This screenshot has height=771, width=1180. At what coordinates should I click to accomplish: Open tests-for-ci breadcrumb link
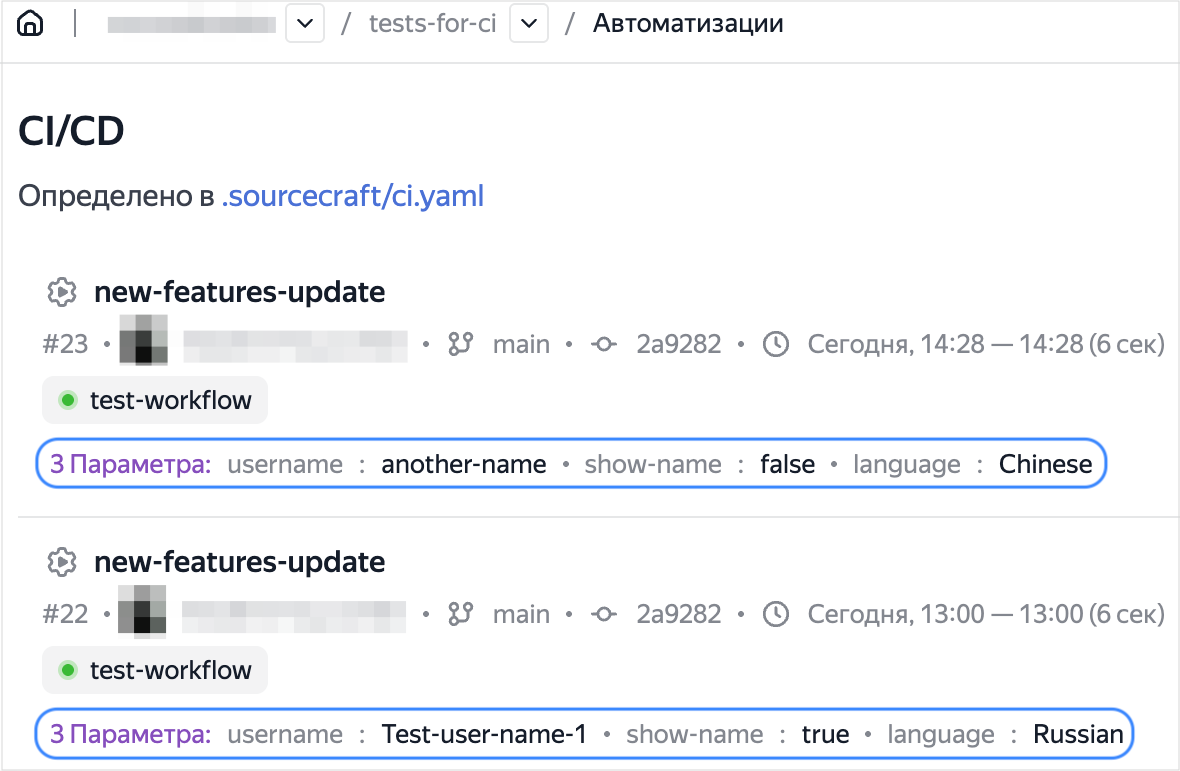pyautogui.click(x=432, y=24)
